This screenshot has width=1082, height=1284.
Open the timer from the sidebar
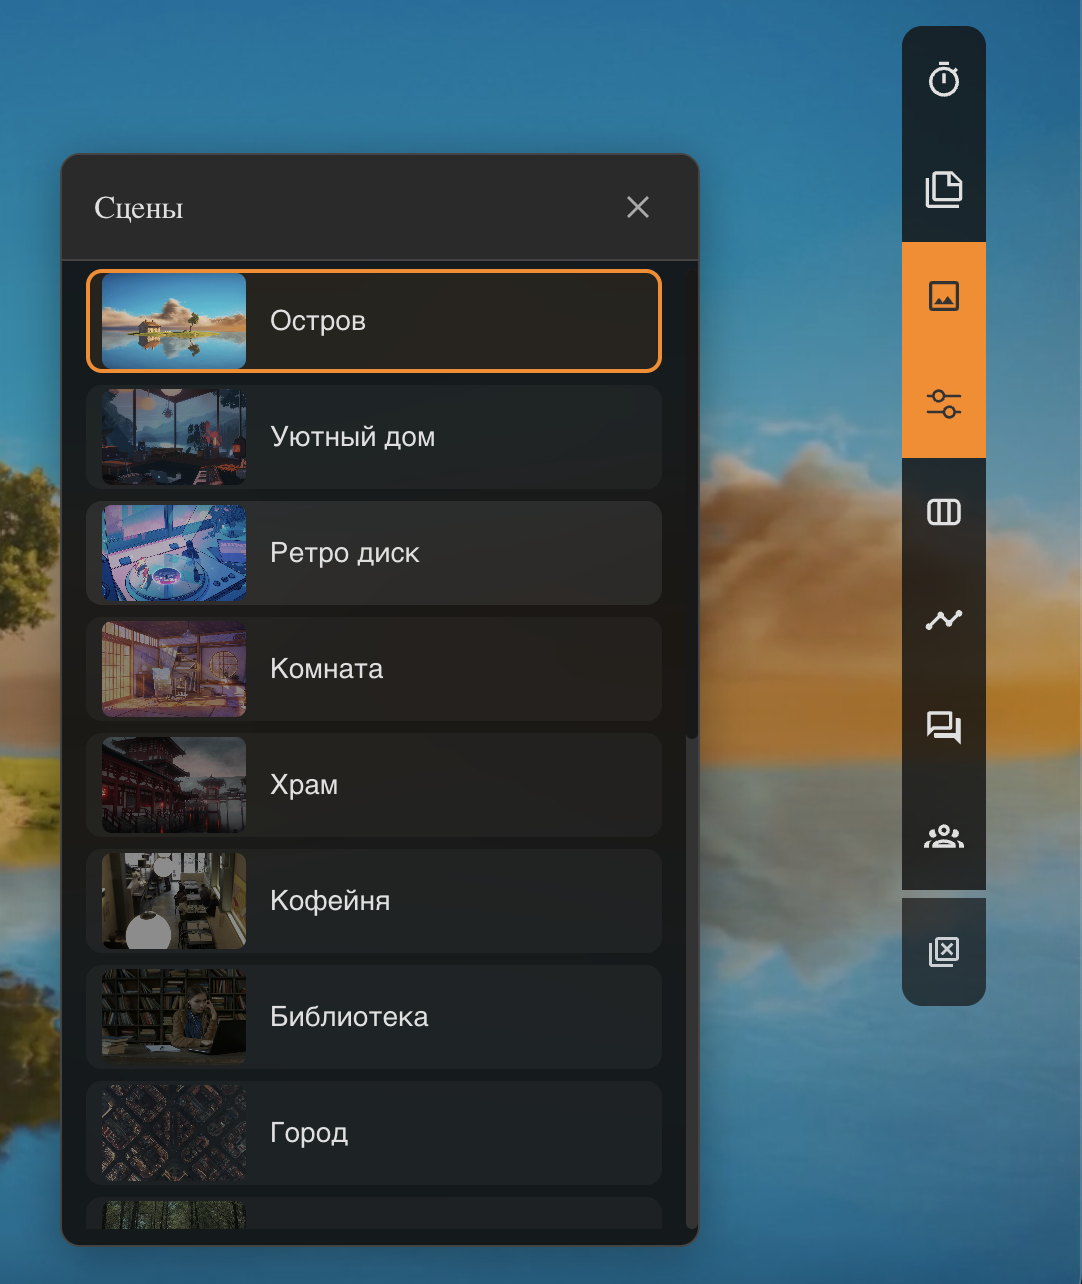click(944, 80)
